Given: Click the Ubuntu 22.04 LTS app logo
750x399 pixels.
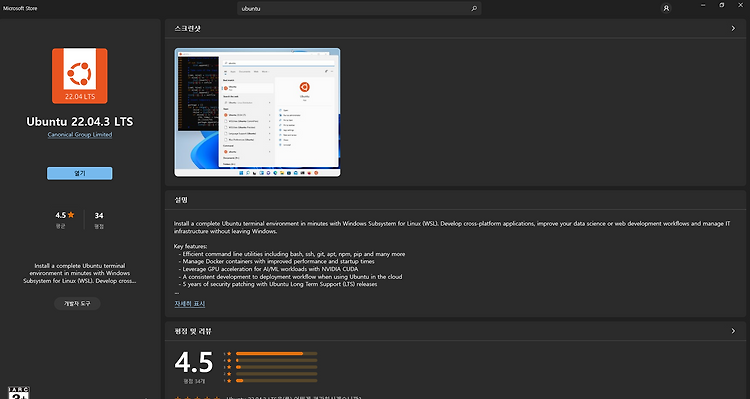Looking at the screenshot, I should pyautogui.click(x=80, y=76).
